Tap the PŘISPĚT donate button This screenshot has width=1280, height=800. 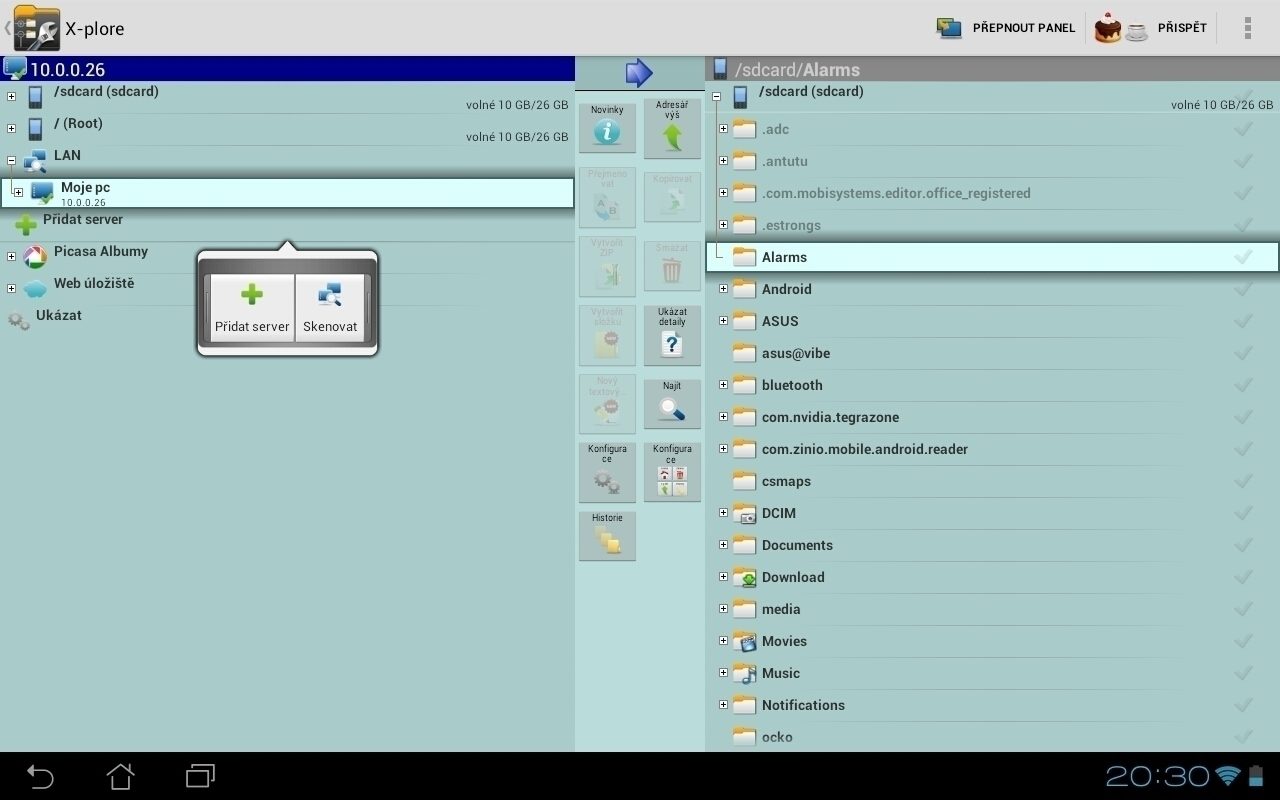1151,28
